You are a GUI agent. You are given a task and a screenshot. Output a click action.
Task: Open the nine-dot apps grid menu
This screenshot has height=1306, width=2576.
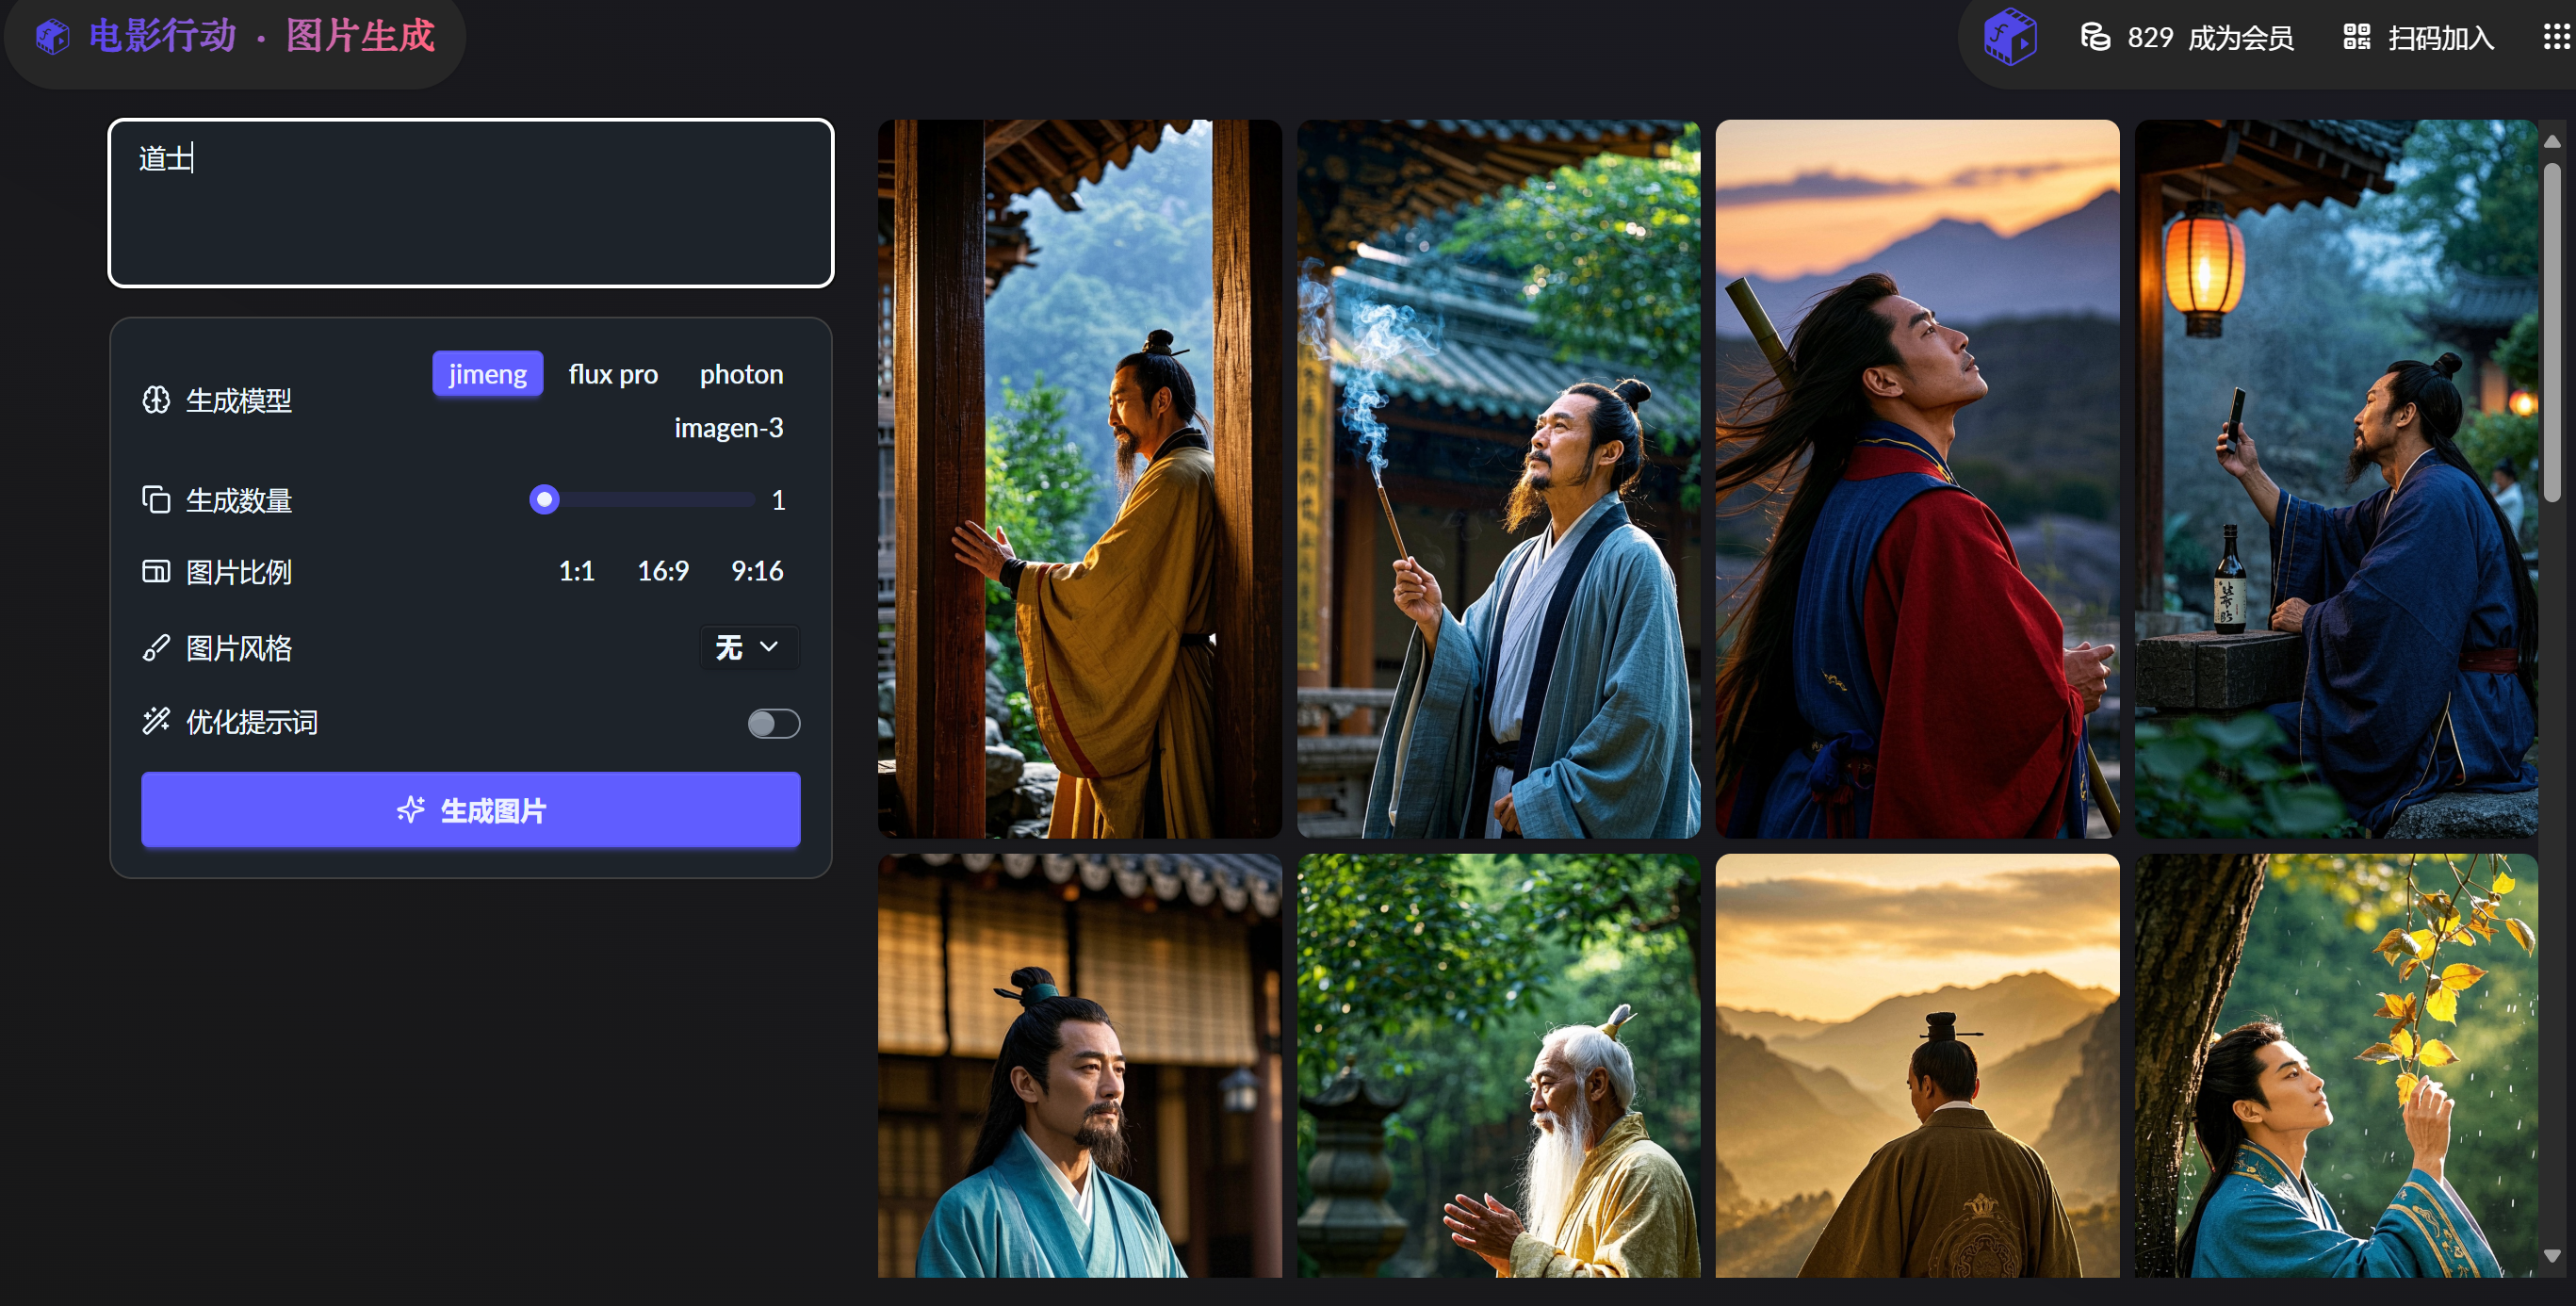point(2556,37)
